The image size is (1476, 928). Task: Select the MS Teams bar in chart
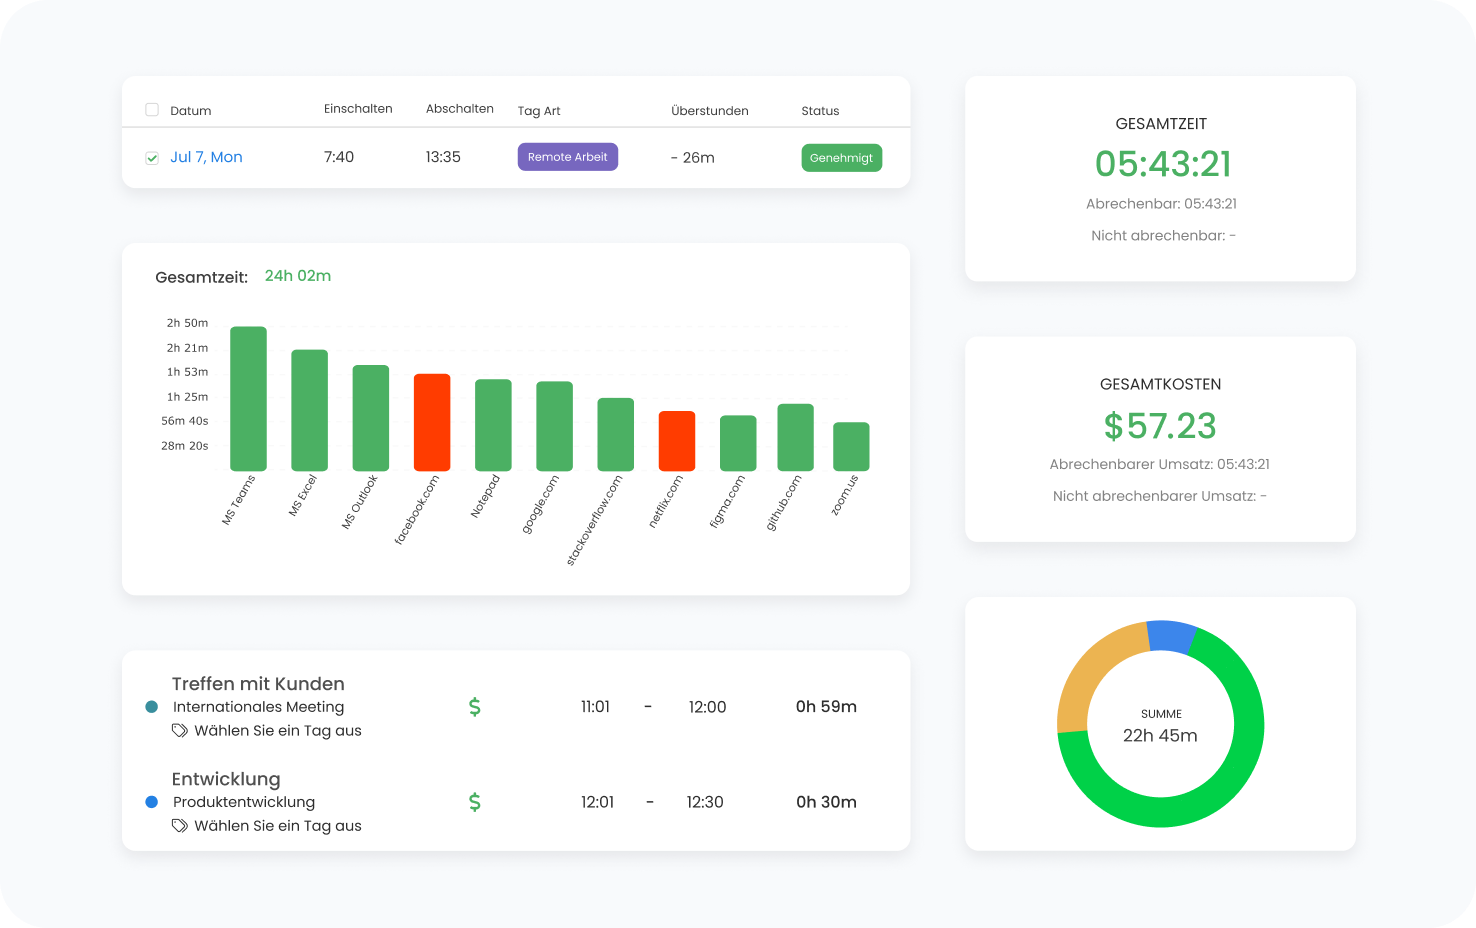(248, 398)
